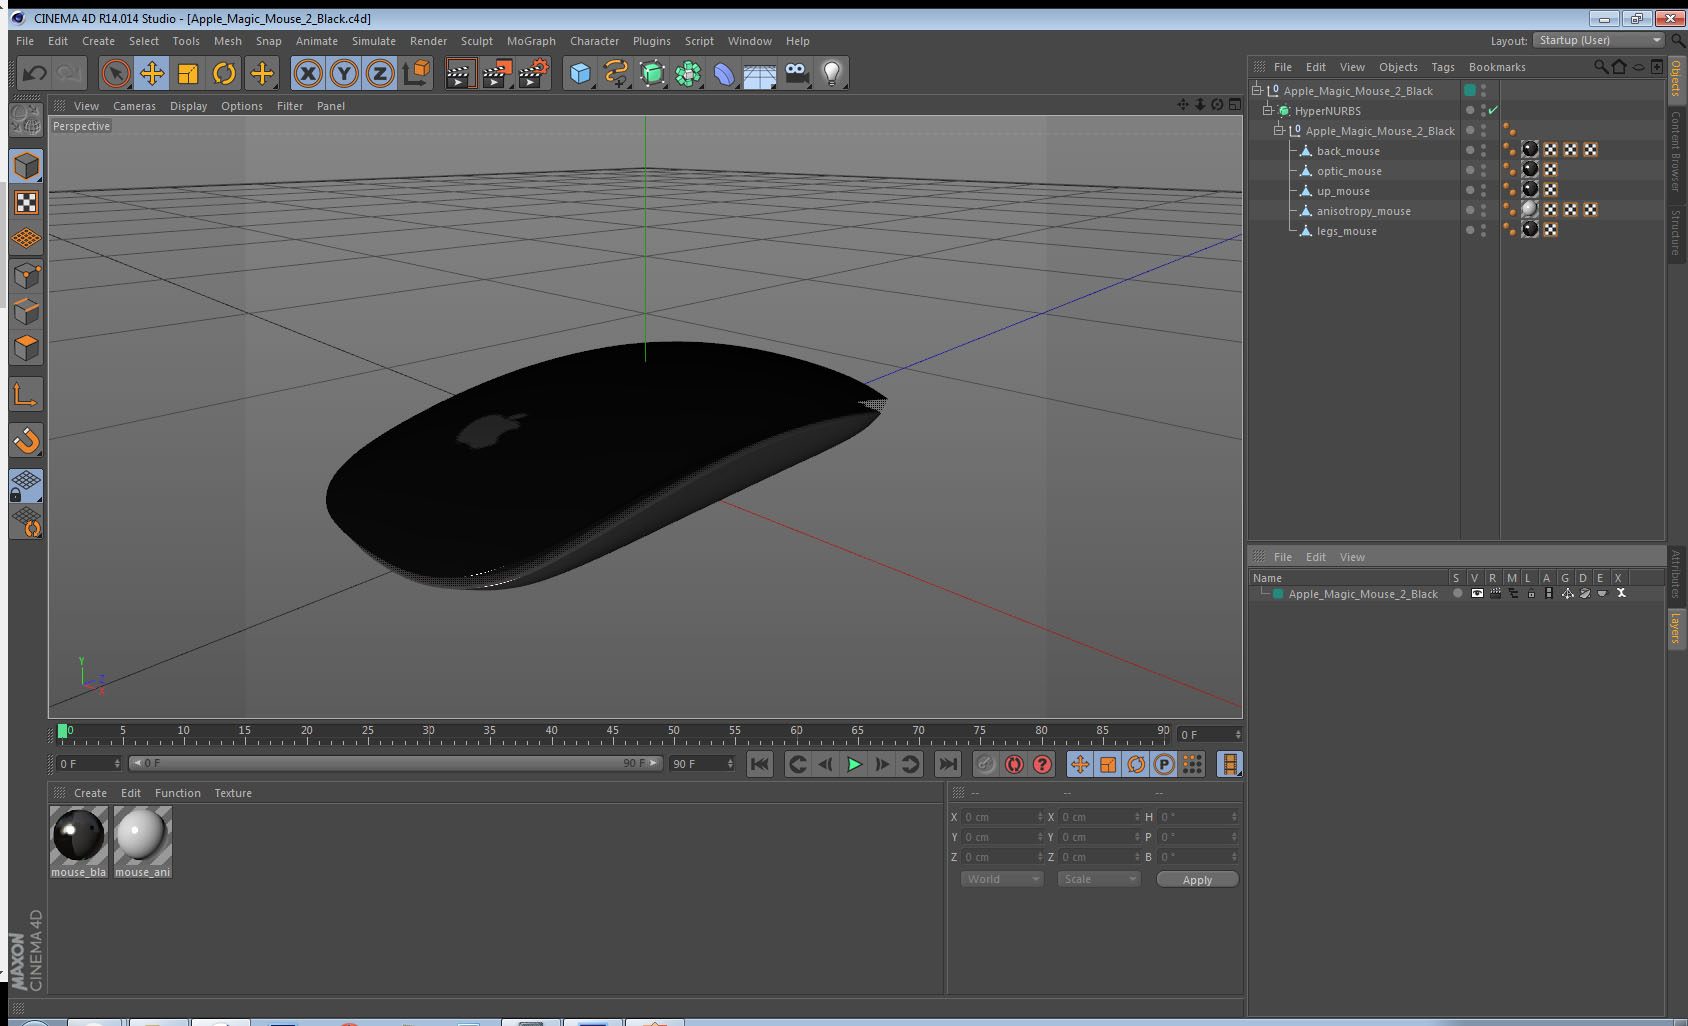Select the anisotropy_mouse object
Screen dimensions: 1688x1026
1363,211
